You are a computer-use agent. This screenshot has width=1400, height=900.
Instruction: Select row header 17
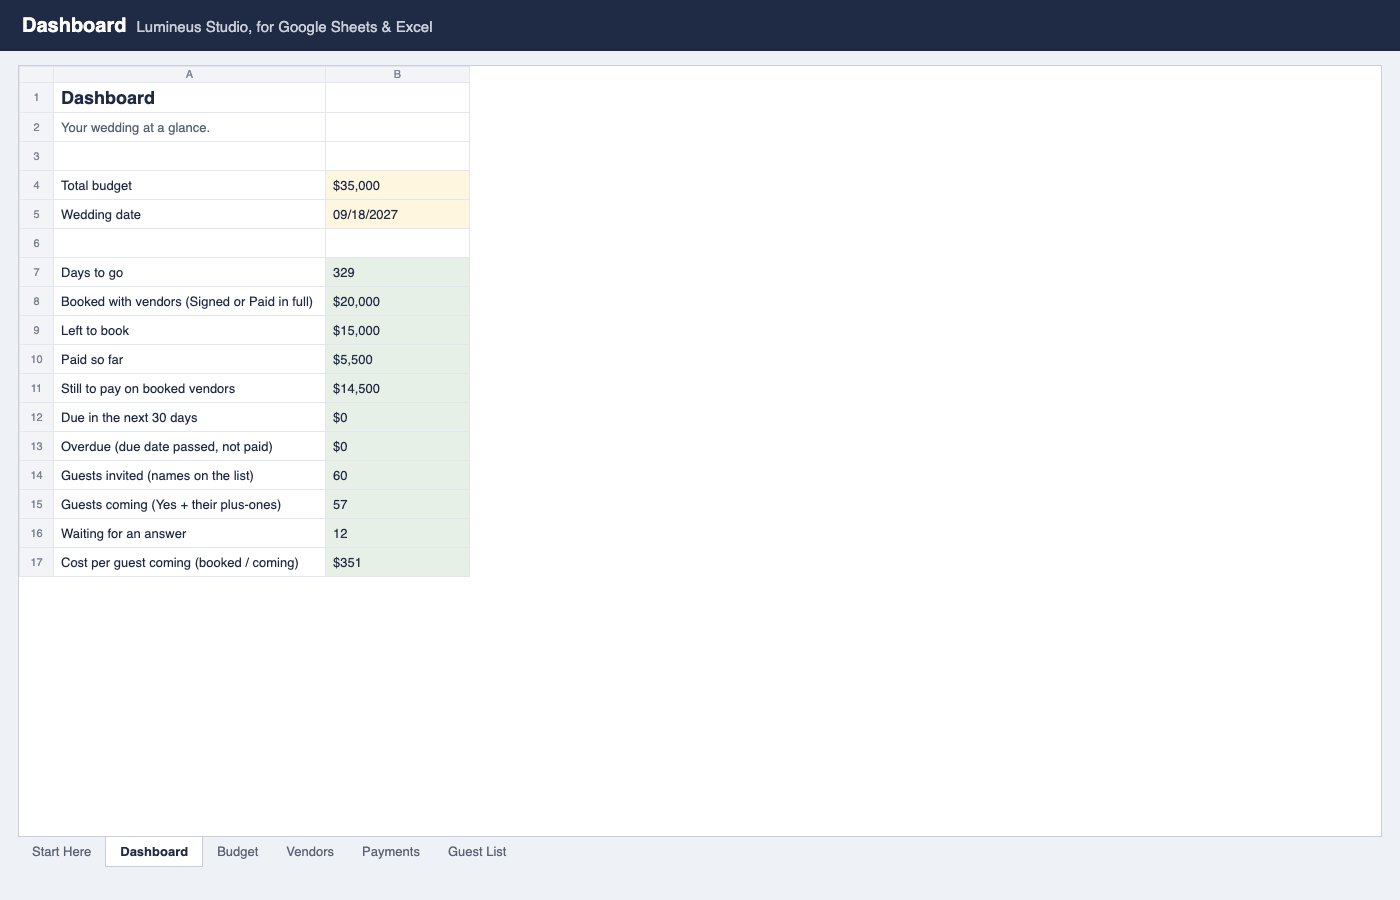(x=36, y=562)
